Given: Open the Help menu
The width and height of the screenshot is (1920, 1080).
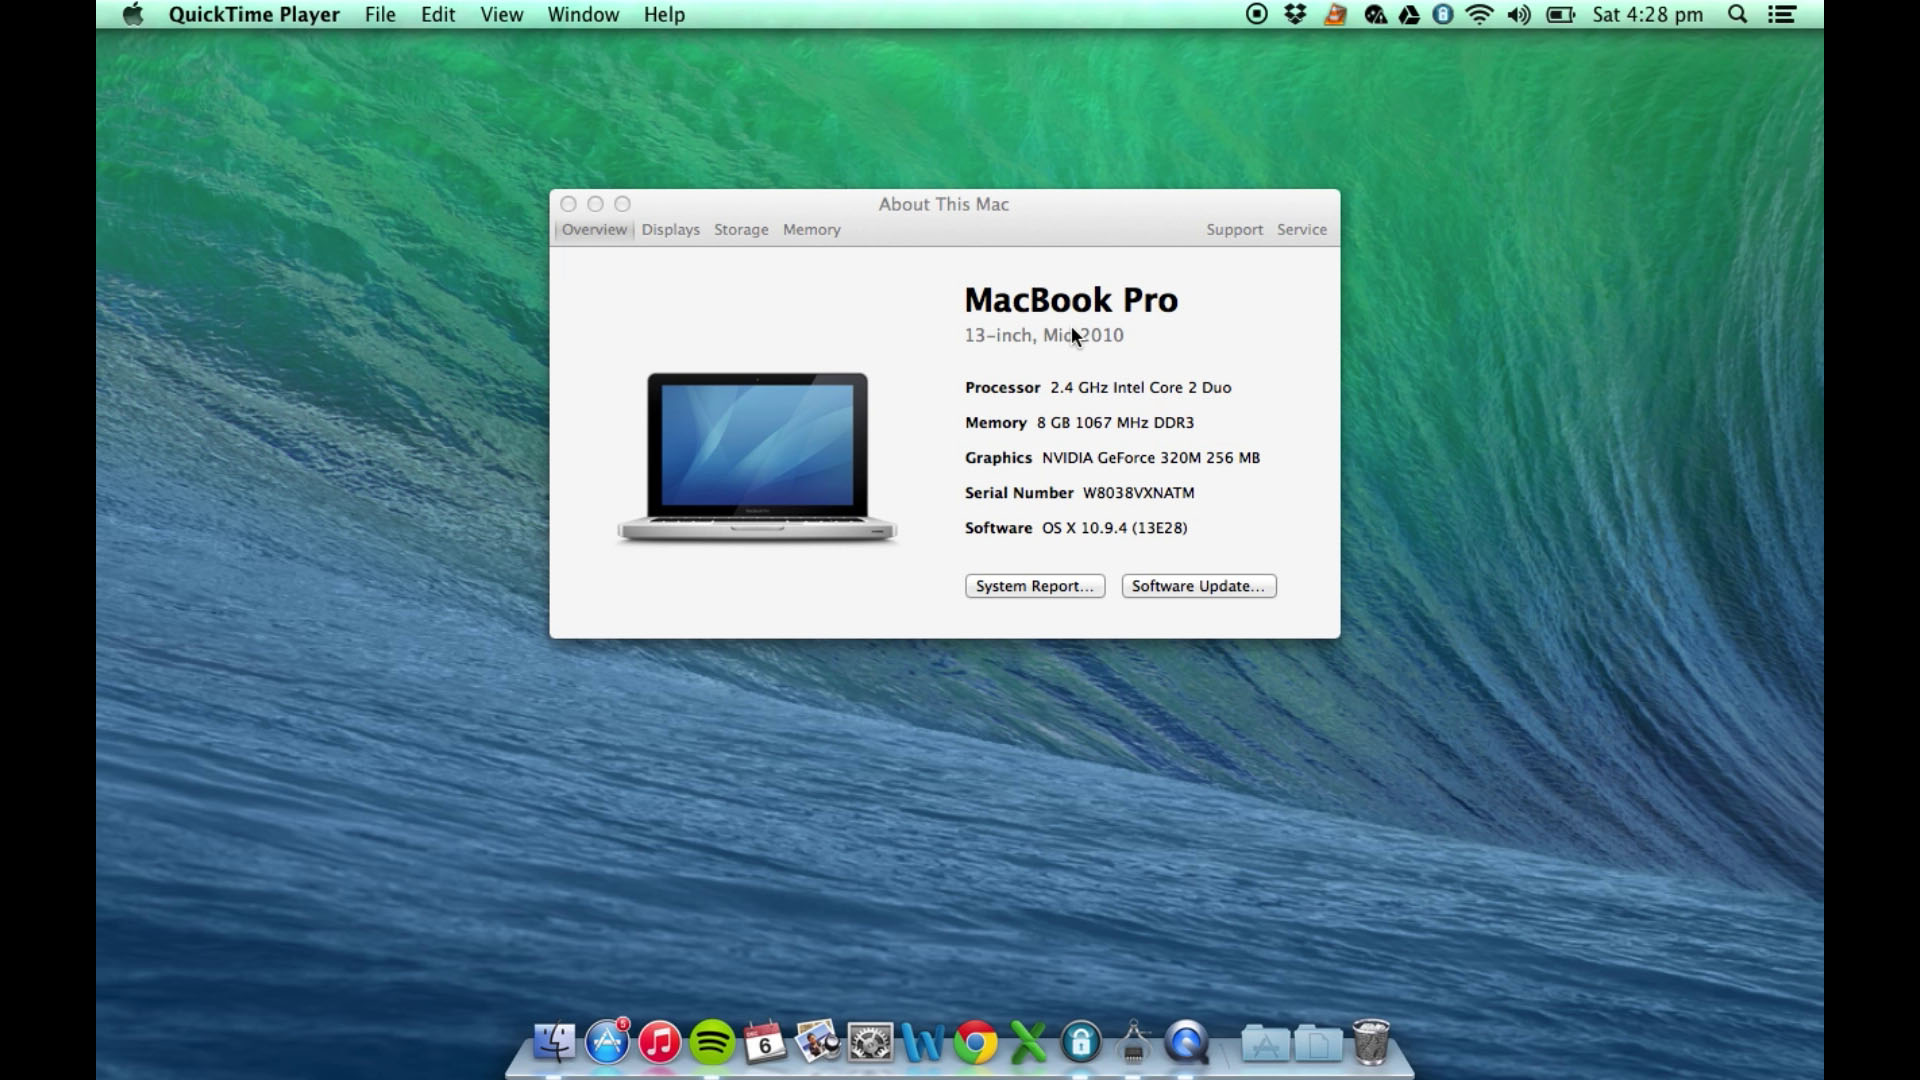Looking at the screenshot, I should click(664, 14).
